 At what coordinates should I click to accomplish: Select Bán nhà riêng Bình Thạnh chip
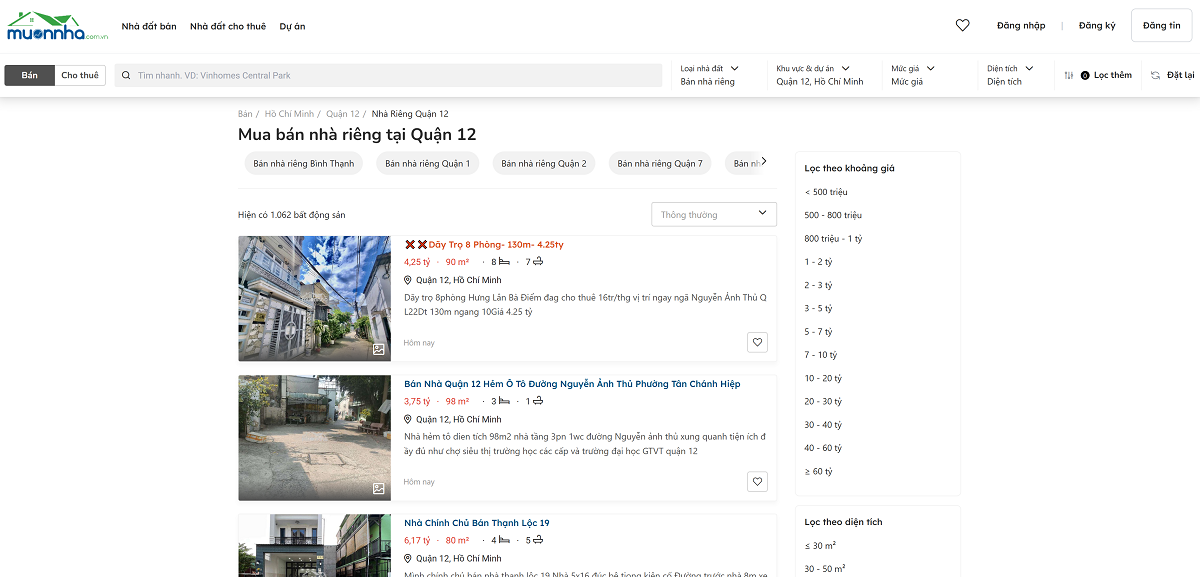tap(304, 163)
